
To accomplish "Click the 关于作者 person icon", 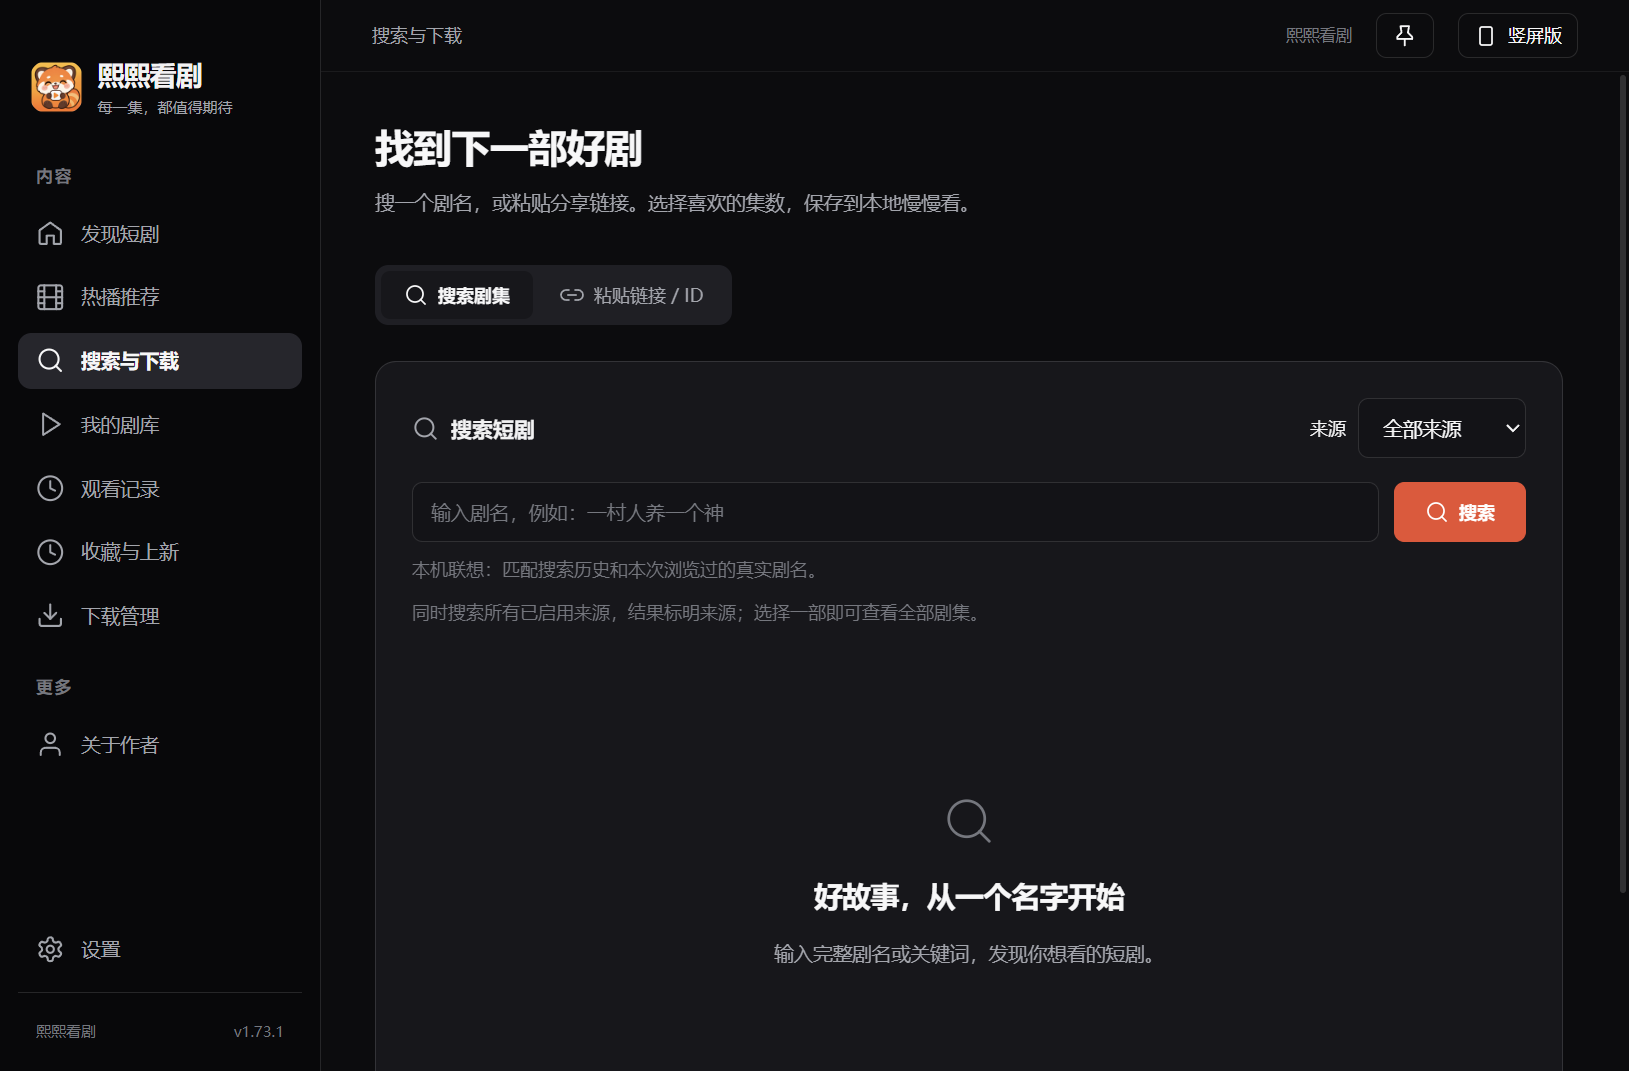I will point(50,745).
